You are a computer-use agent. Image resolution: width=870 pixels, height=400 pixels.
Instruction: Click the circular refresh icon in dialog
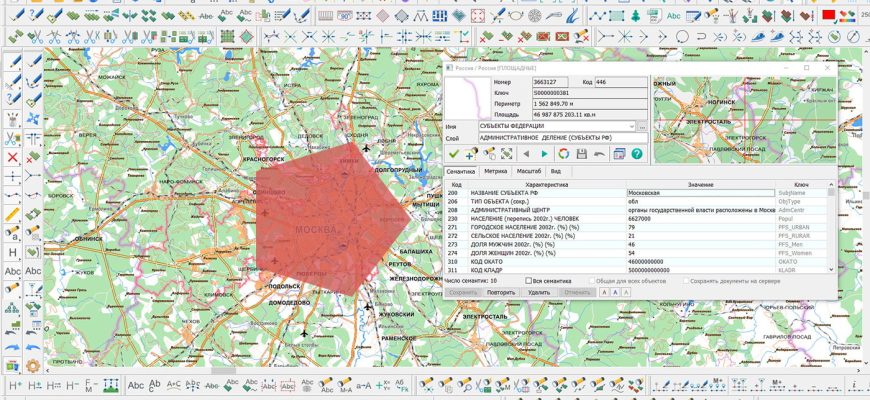tap(563, 153)
